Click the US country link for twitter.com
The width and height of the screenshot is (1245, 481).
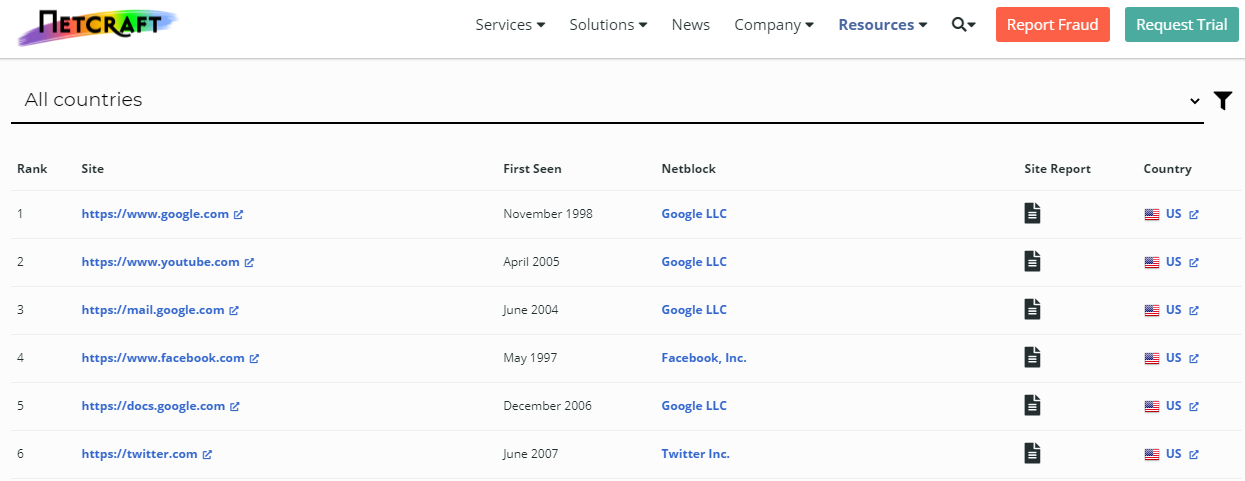click(x=1173, y=454)
